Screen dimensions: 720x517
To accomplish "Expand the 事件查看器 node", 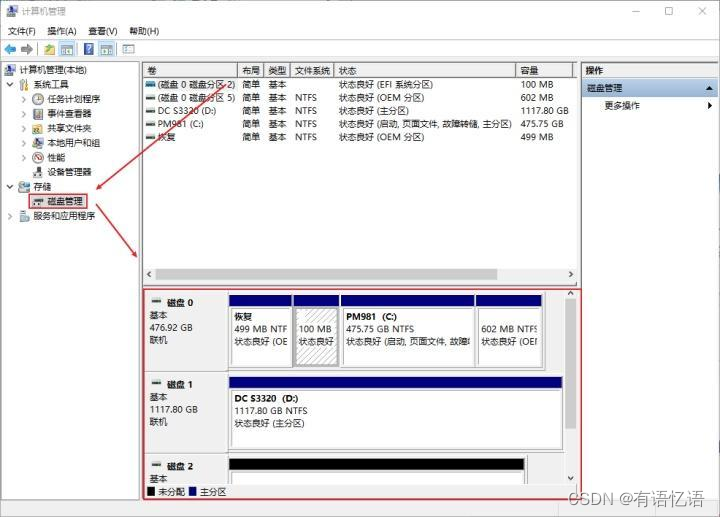I will point(24,114).
